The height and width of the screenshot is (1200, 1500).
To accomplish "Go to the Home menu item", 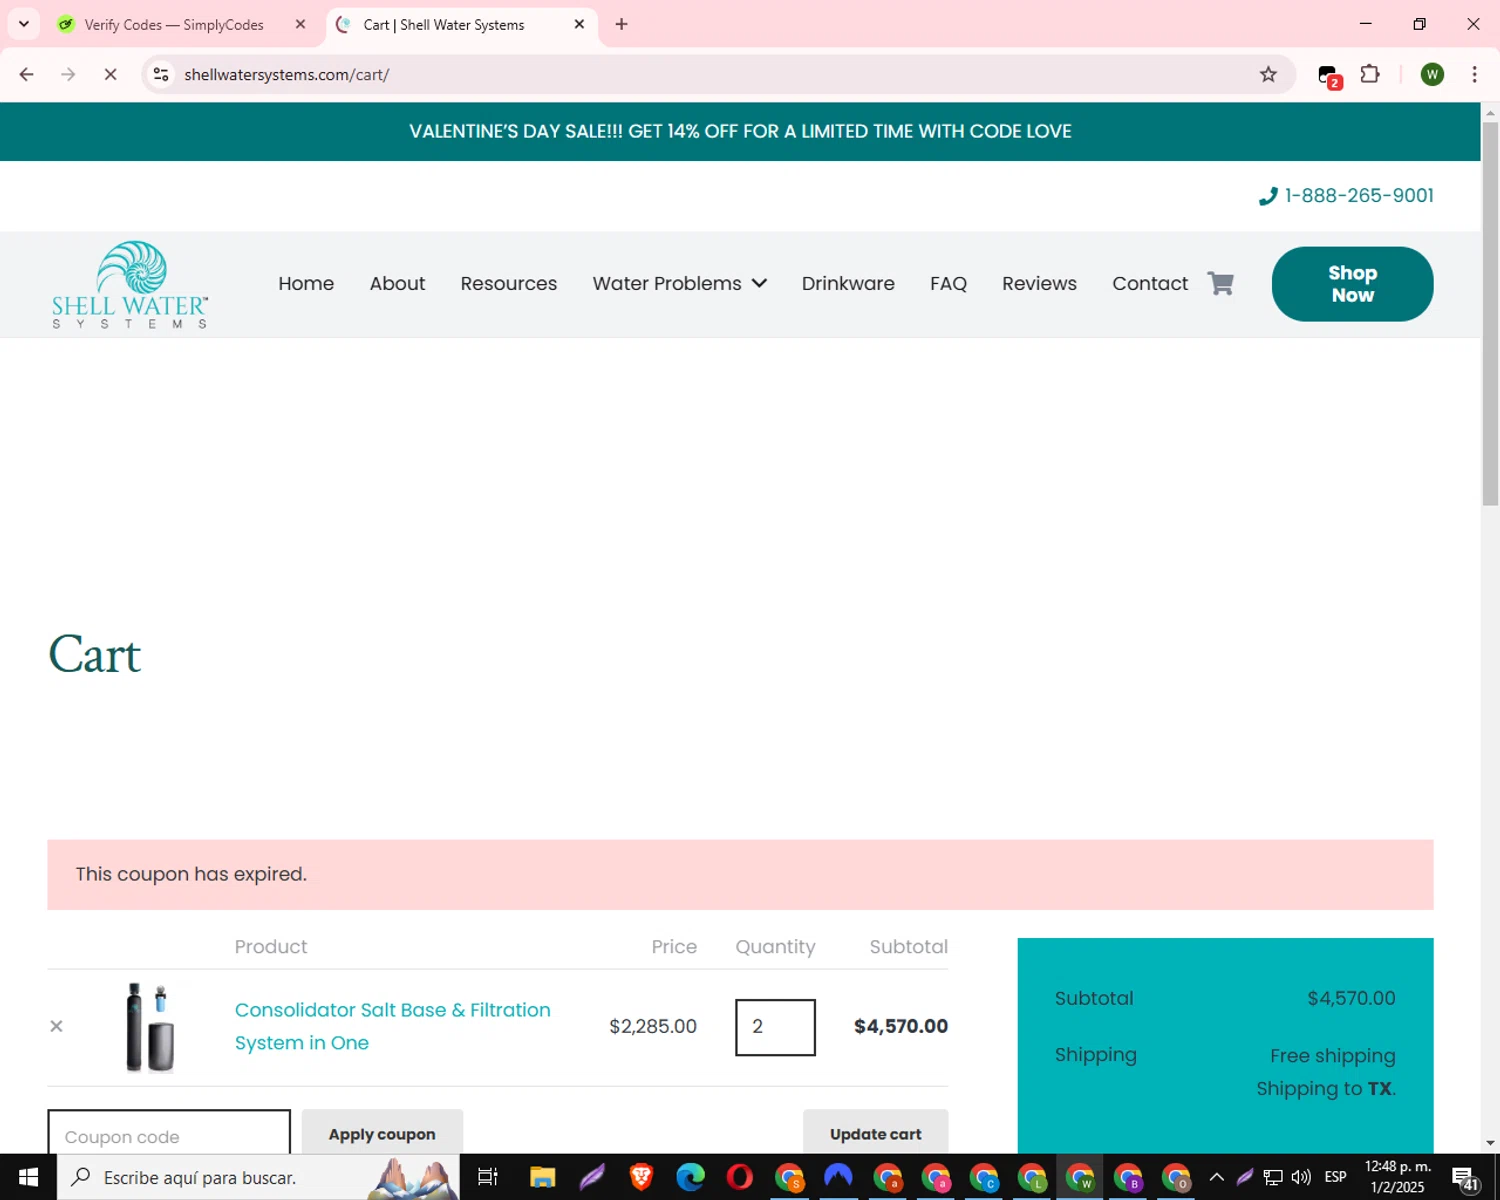I will click(x=306, y=284).
